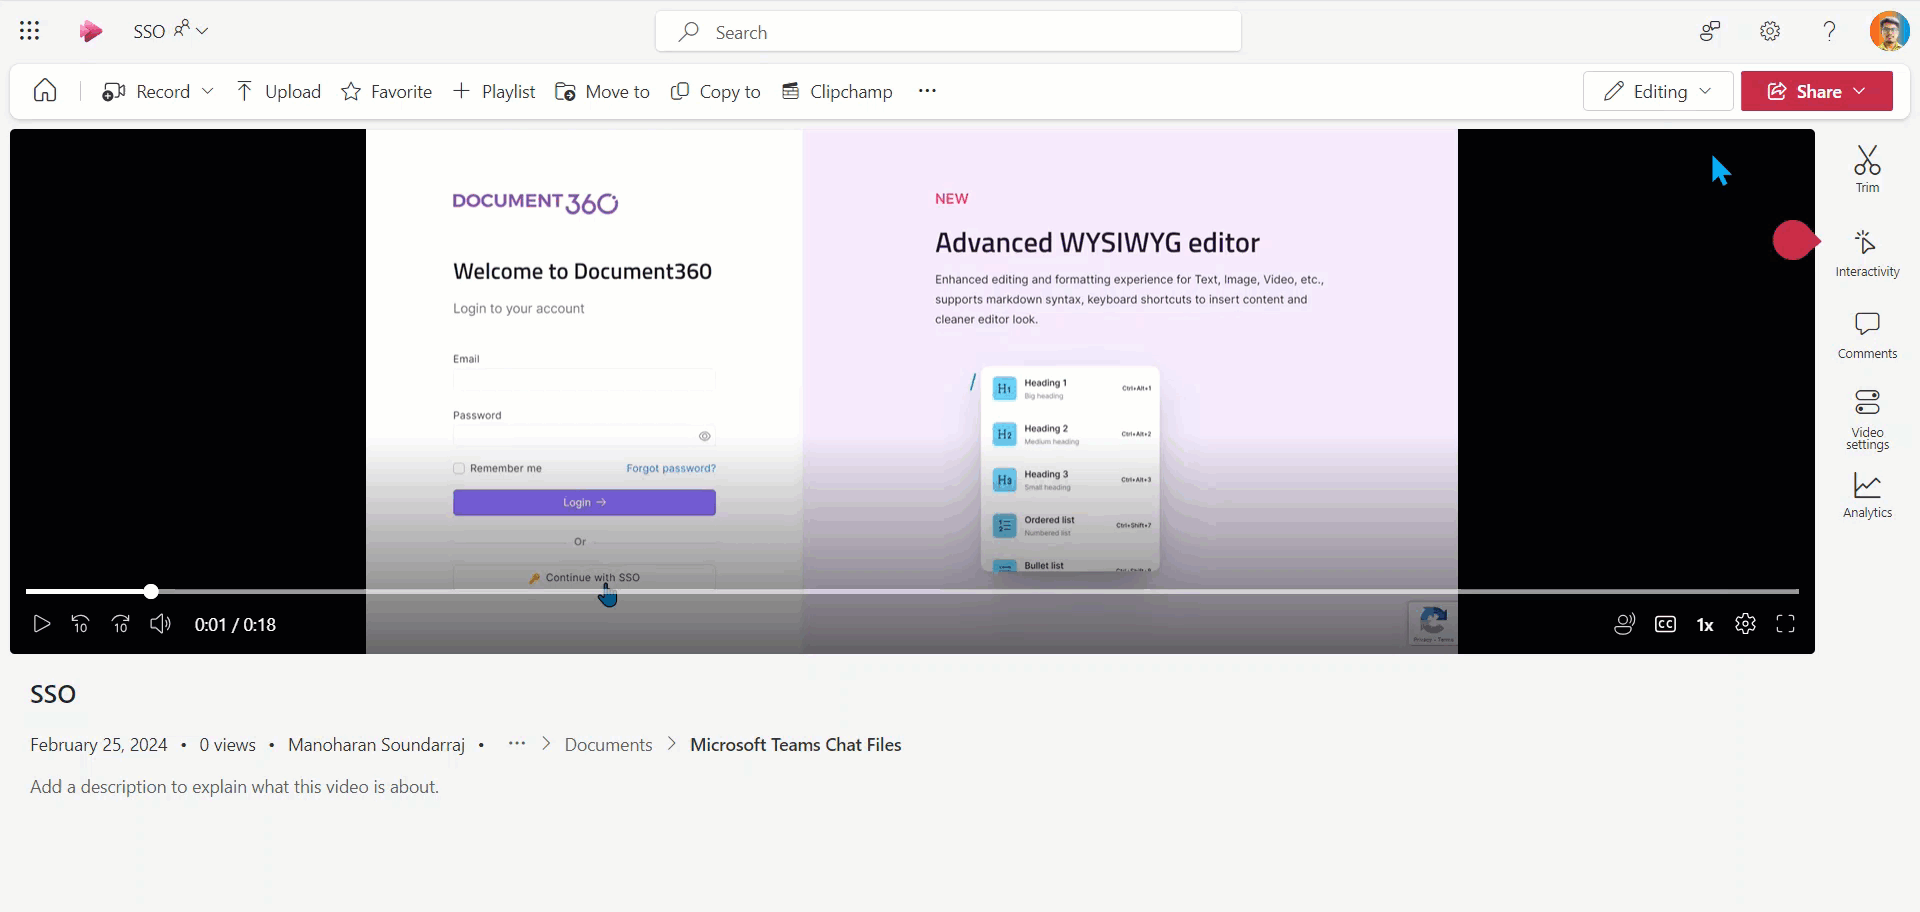Open the Interactivity panel
This screenshot has height=912, width=1920.
click(1867, 254)
